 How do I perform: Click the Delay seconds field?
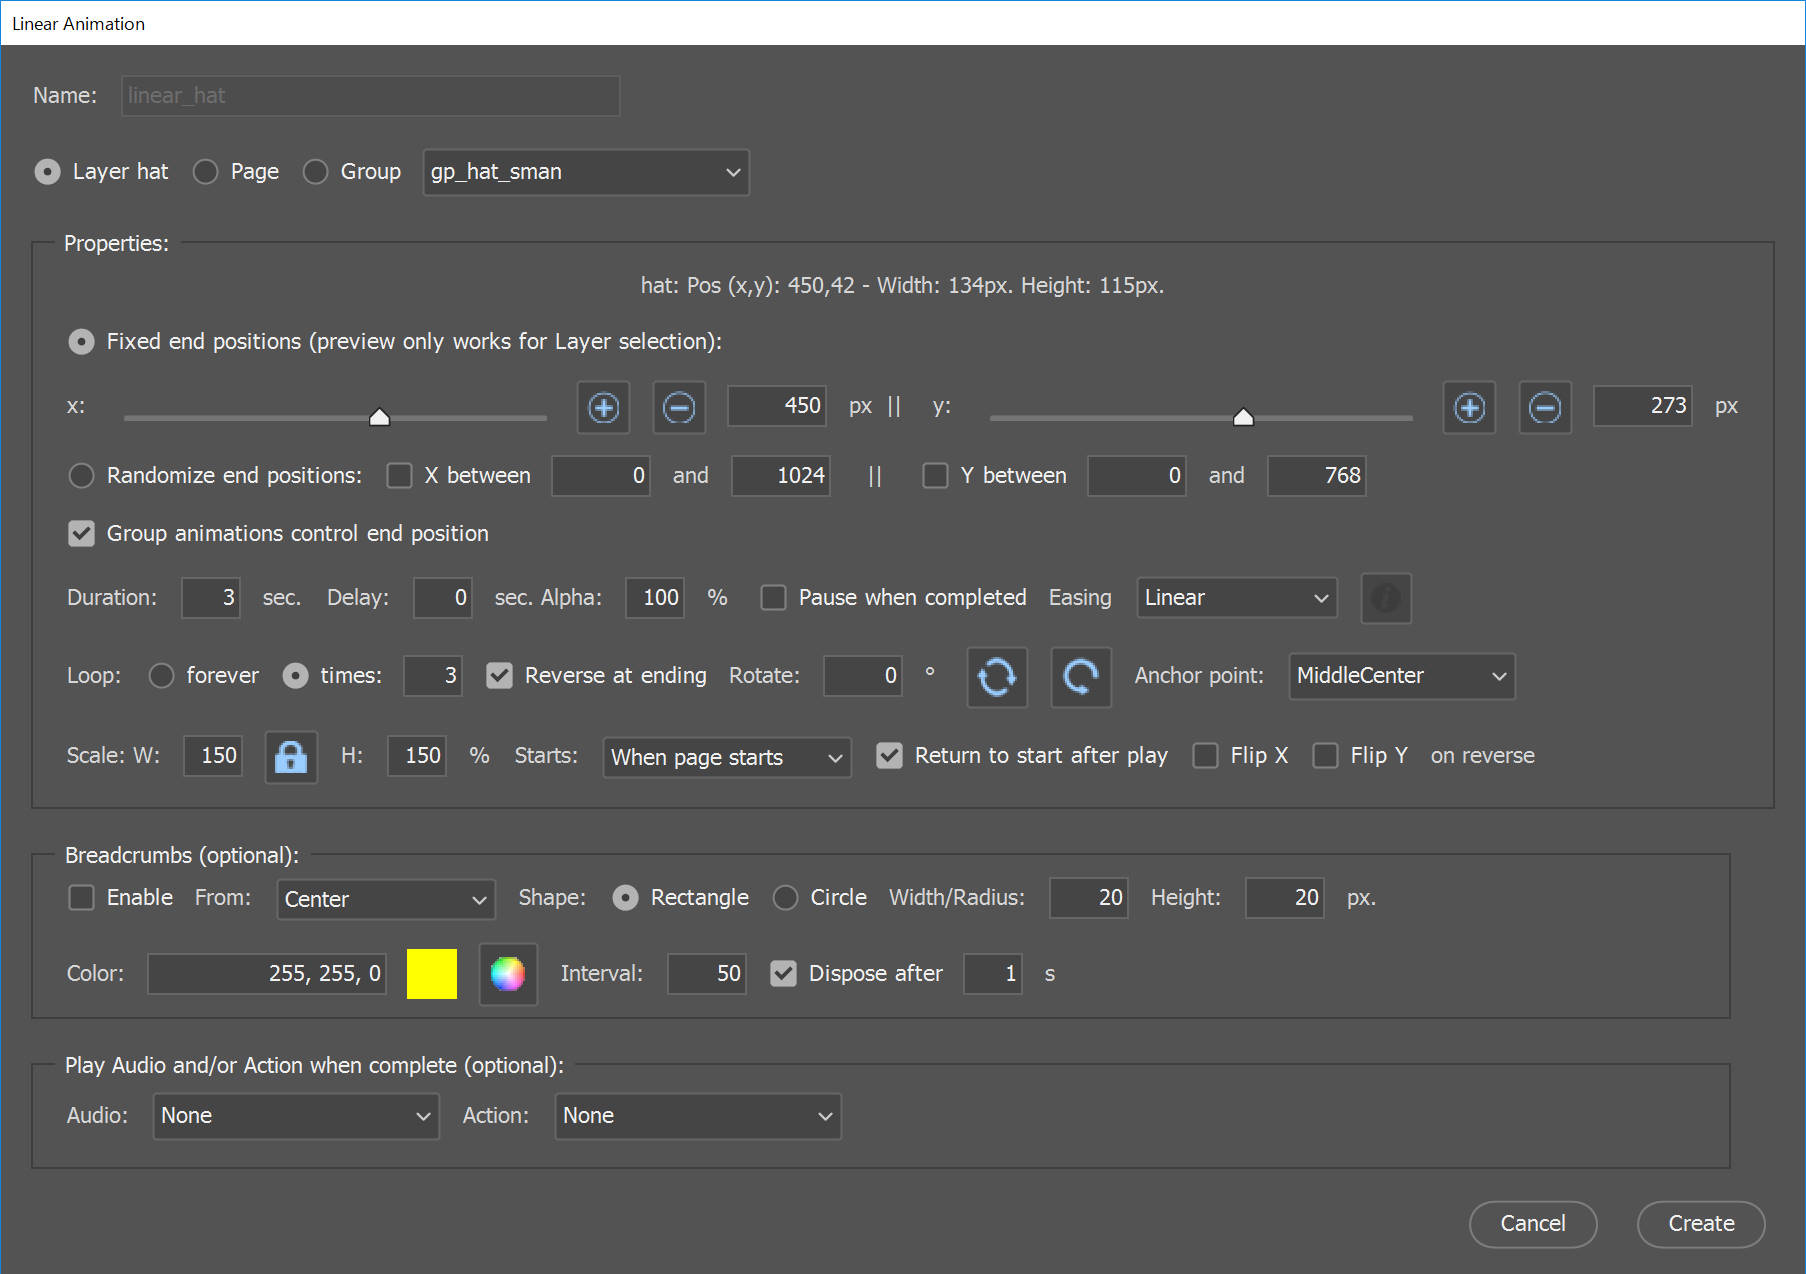pyautogui.click(x=443, y=598)
